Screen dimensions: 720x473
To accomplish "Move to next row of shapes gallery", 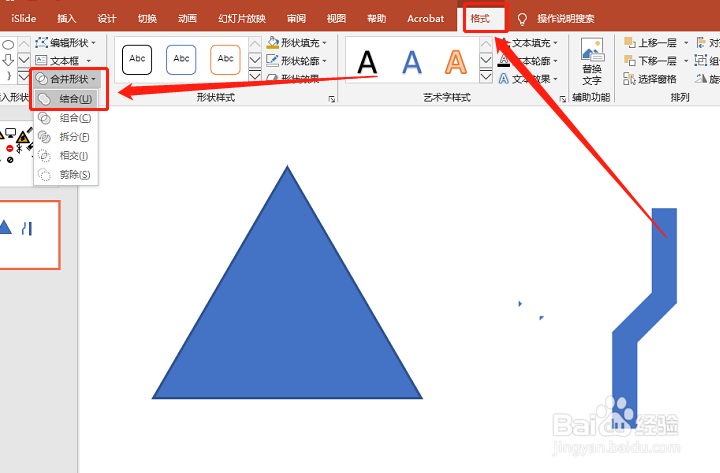I will click(24, 60).
